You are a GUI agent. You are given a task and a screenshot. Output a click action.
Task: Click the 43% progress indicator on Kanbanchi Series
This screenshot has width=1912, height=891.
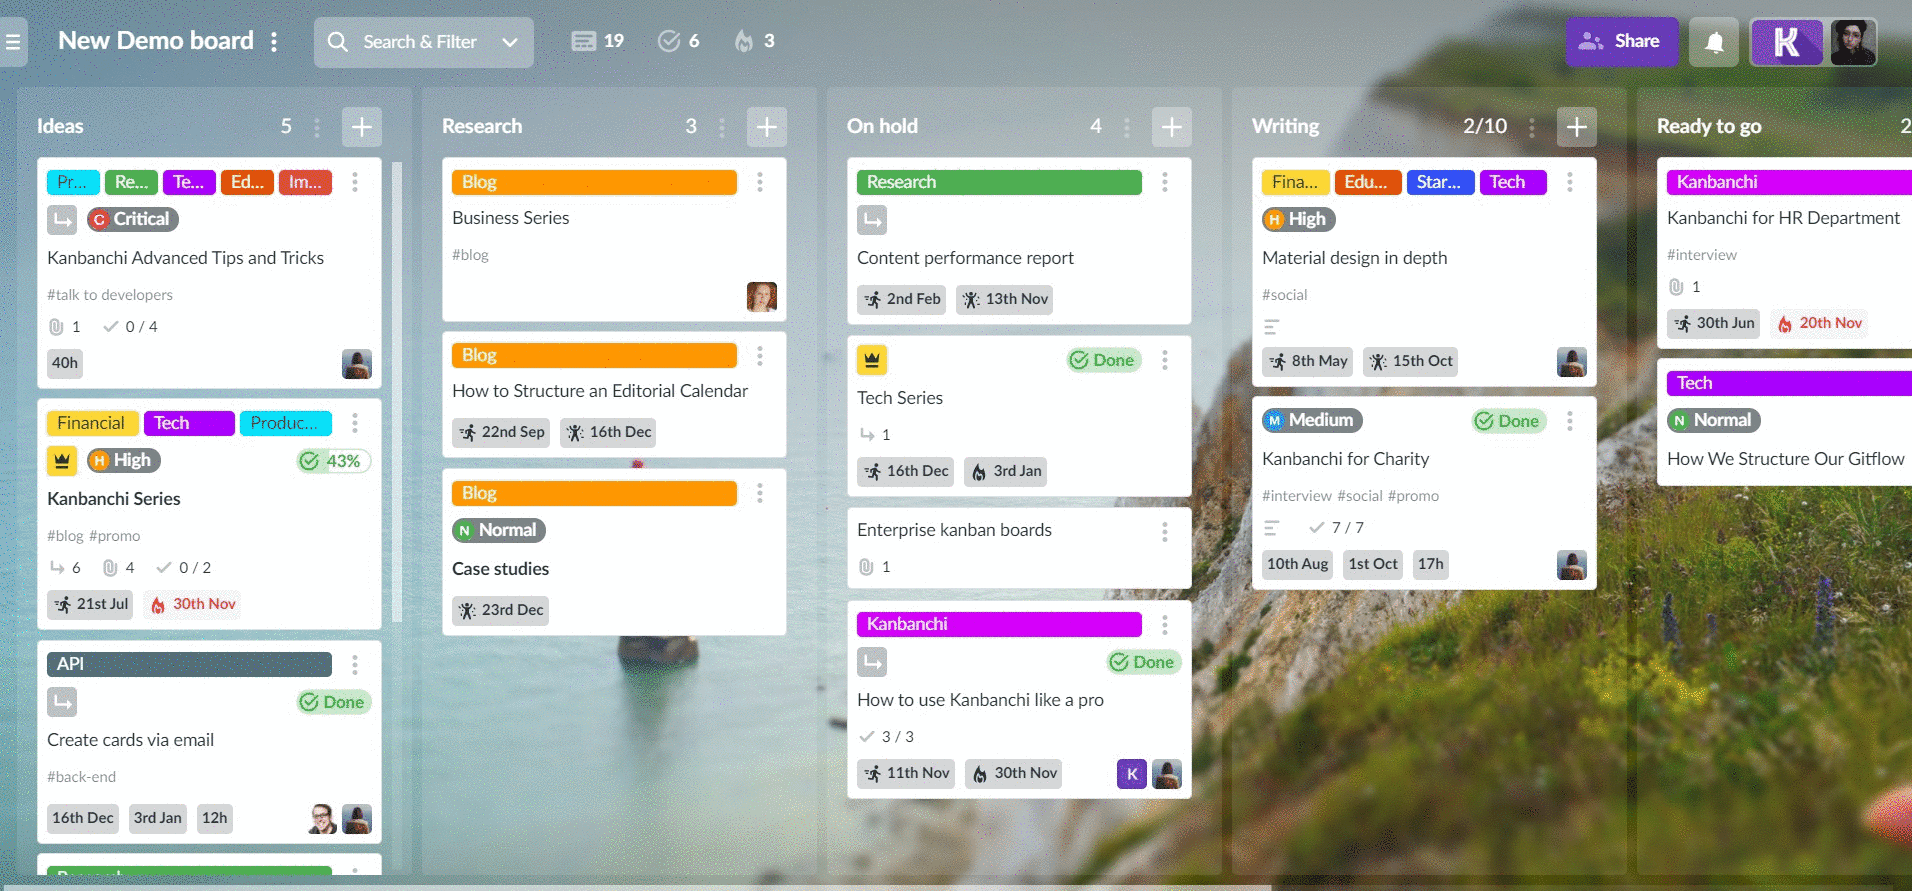click(x=334, y=461)
